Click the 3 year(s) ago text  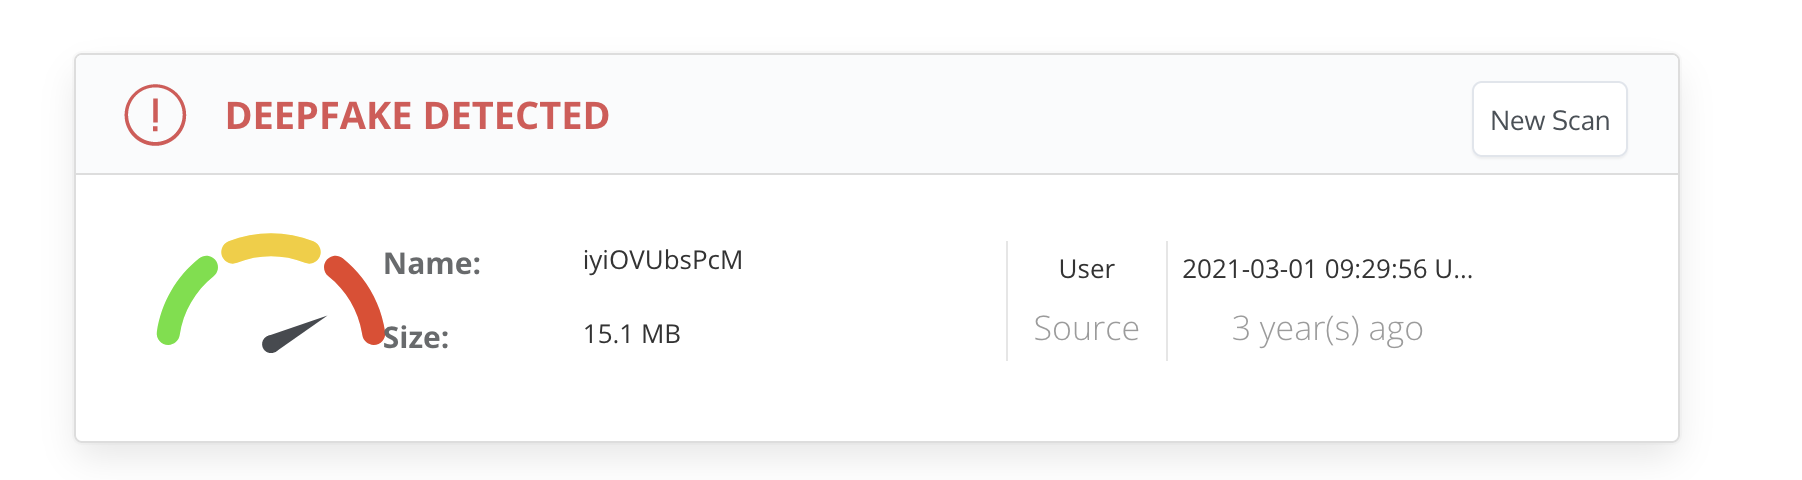click(1327, 328)
